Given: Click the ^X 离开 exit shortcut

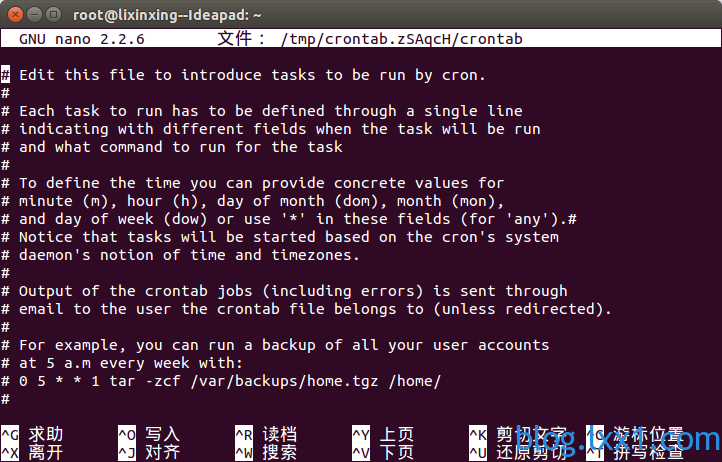Looking at the screenshot, I should [32, 452].
